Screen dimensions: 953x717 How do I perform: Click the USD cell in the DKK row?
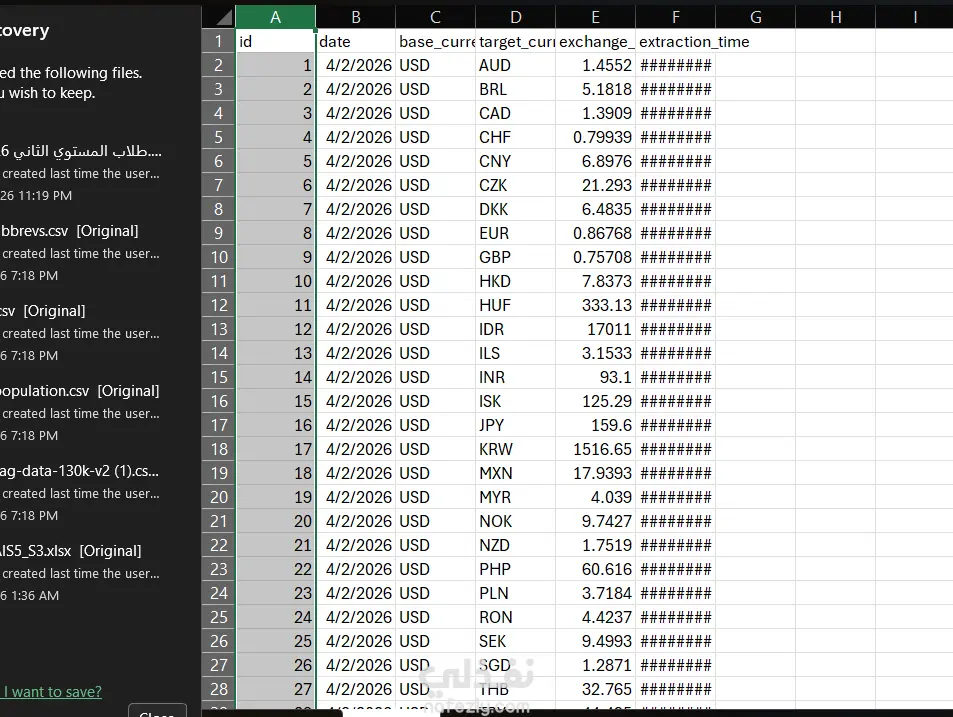436,209
